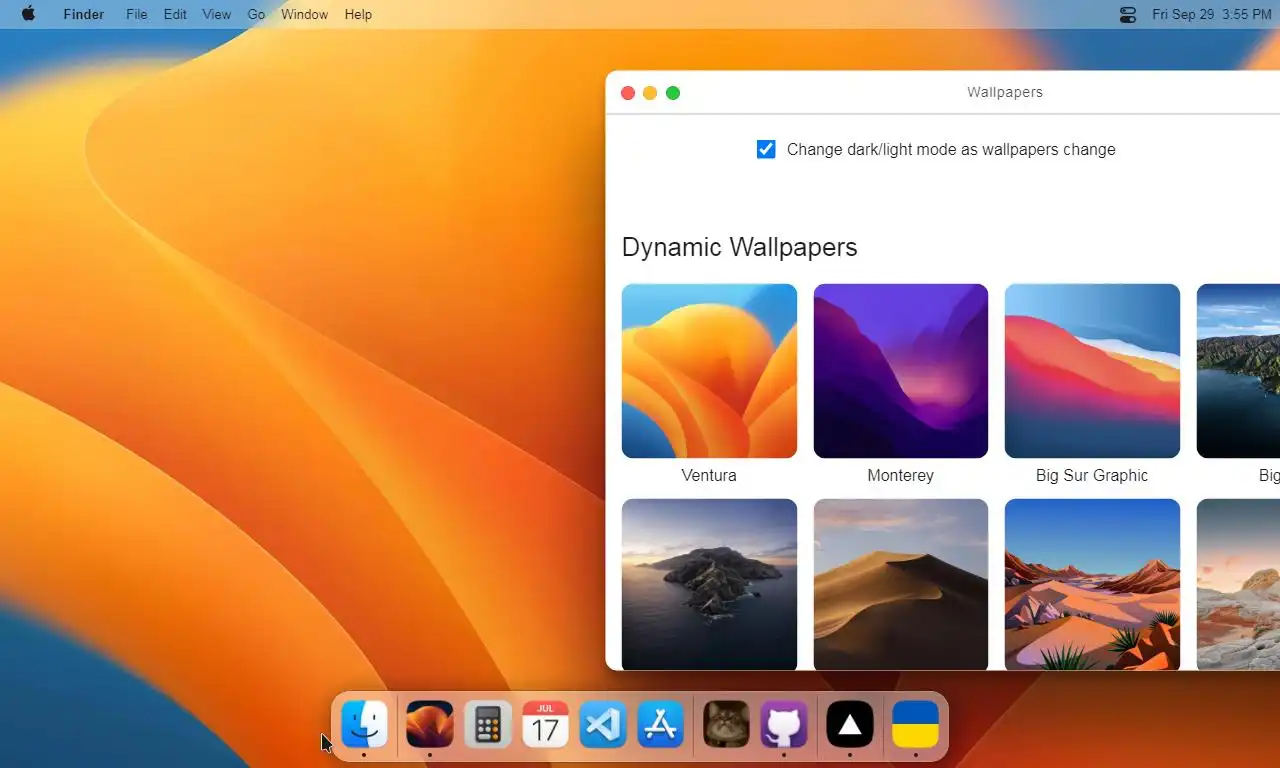Choose the Big Sur Graphic wallpaper
This screenshot has height=768, width=1280.
[x=1092, y=371]
